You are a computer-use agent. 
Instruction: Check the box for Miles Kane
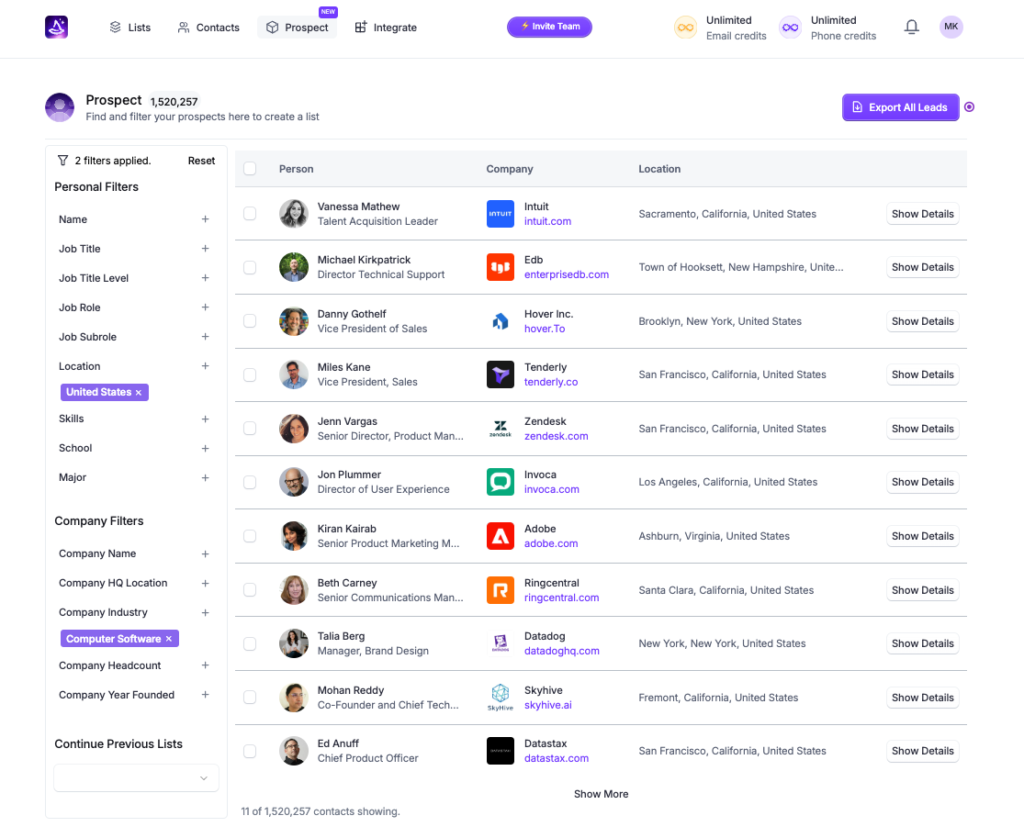pyautogui.click(x=249, y=374)
